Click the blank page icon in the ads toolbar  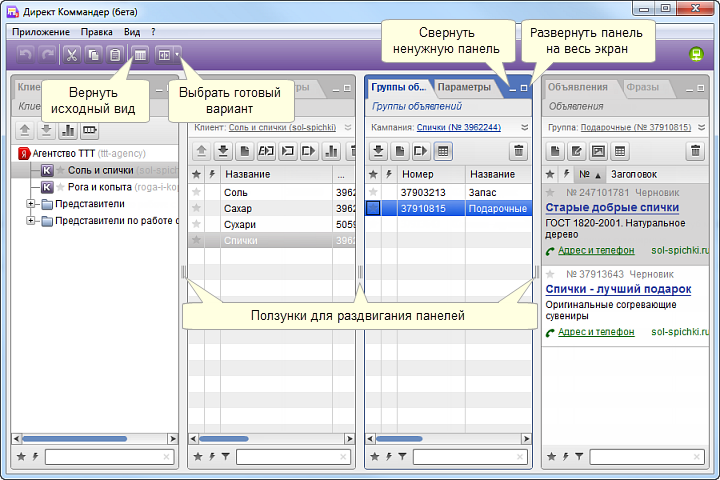pyautogui.click(x=555, y=151)
